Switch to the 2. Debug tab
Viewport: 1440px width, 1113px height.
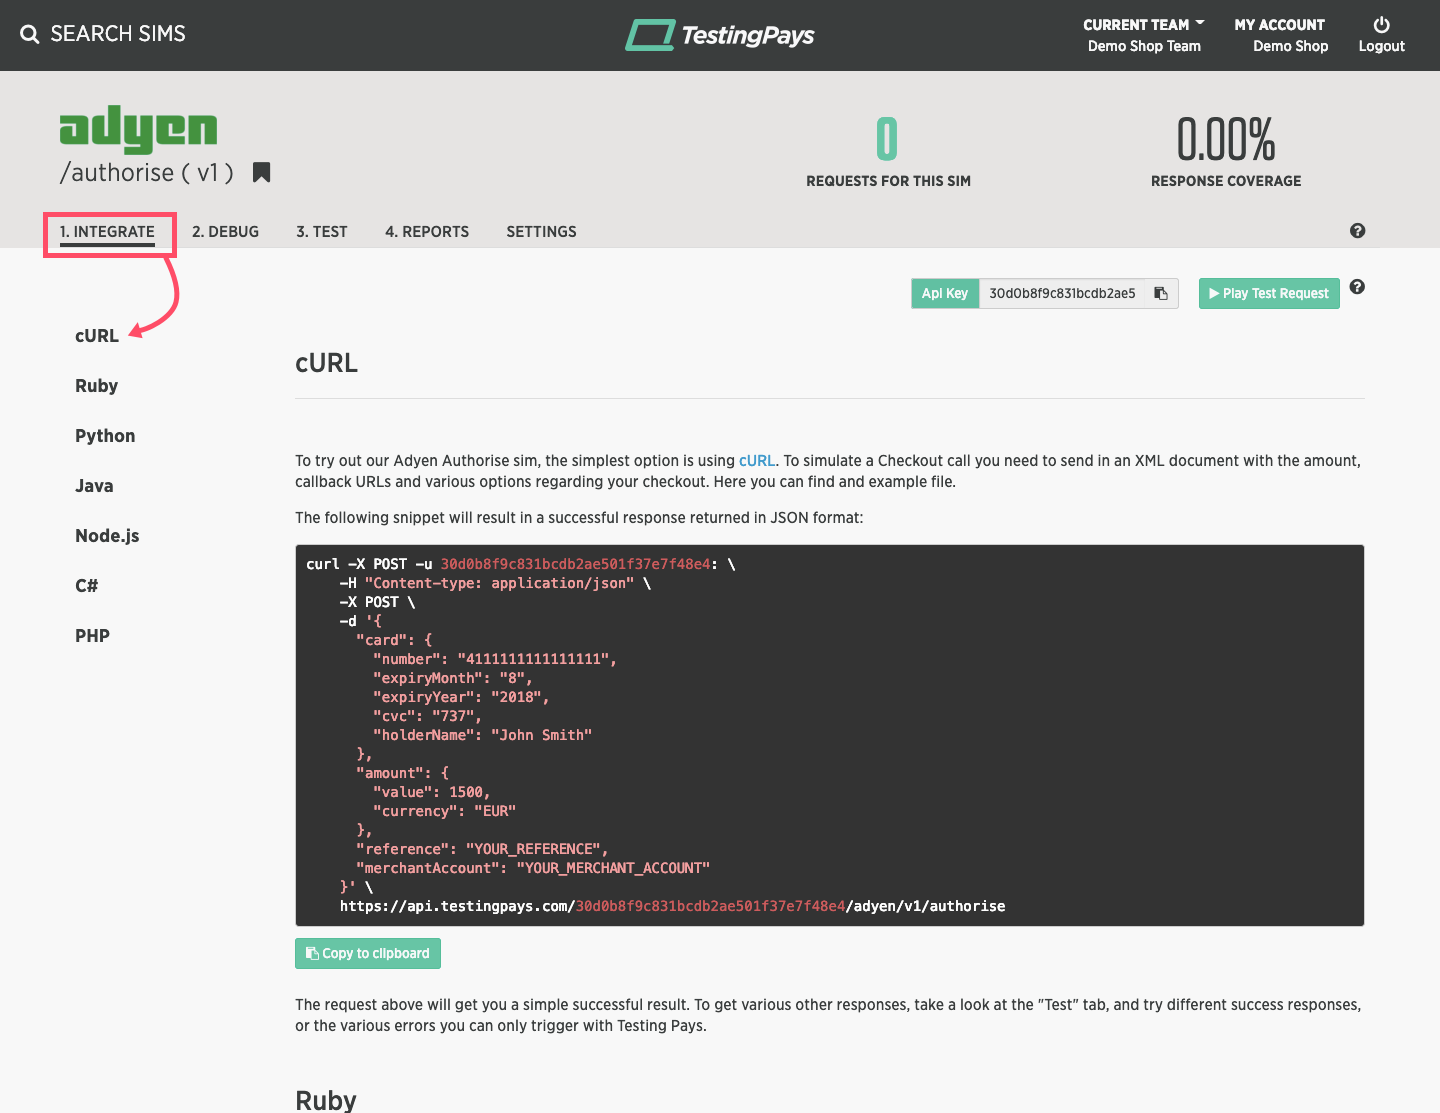[x=225, y=232]
